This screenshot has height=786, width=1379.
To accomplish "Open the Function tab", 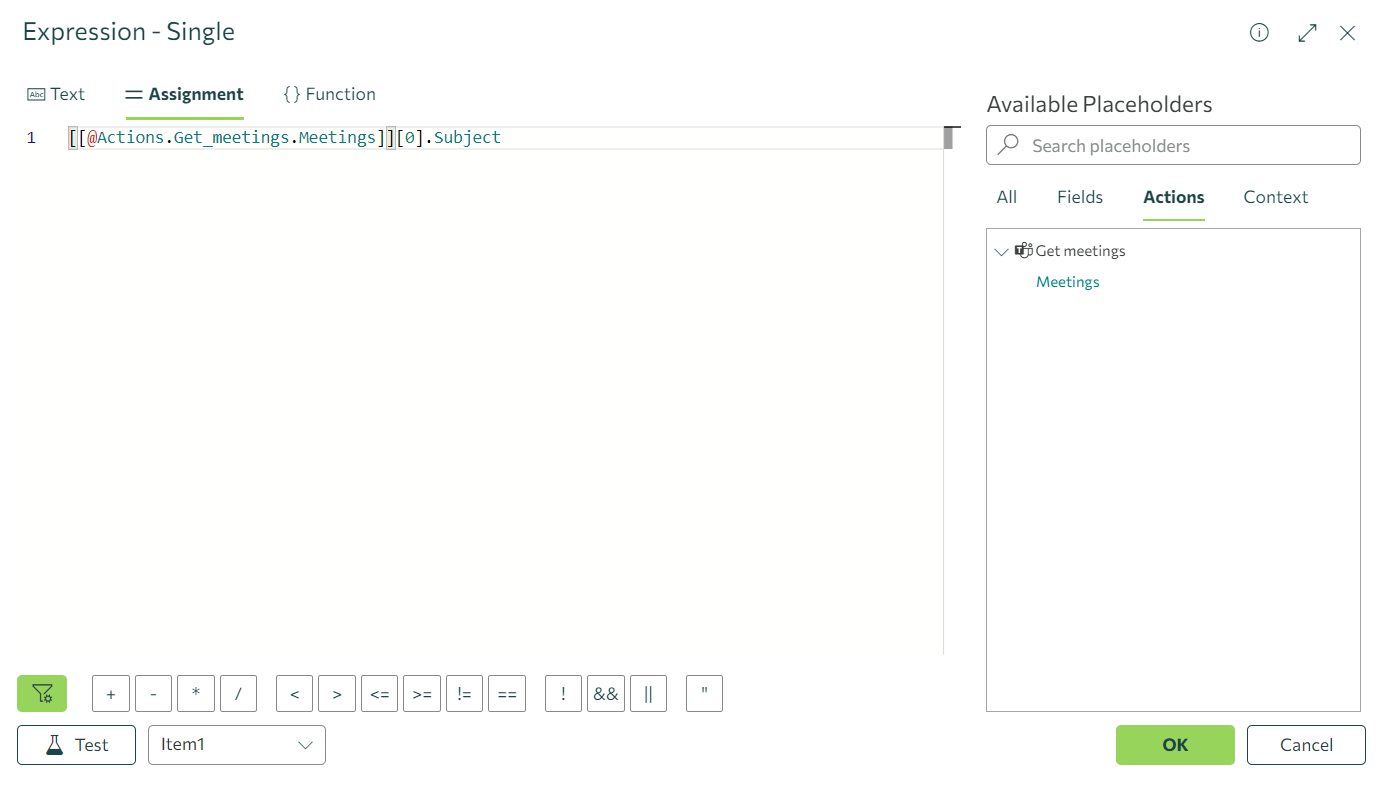I will 330,94.
